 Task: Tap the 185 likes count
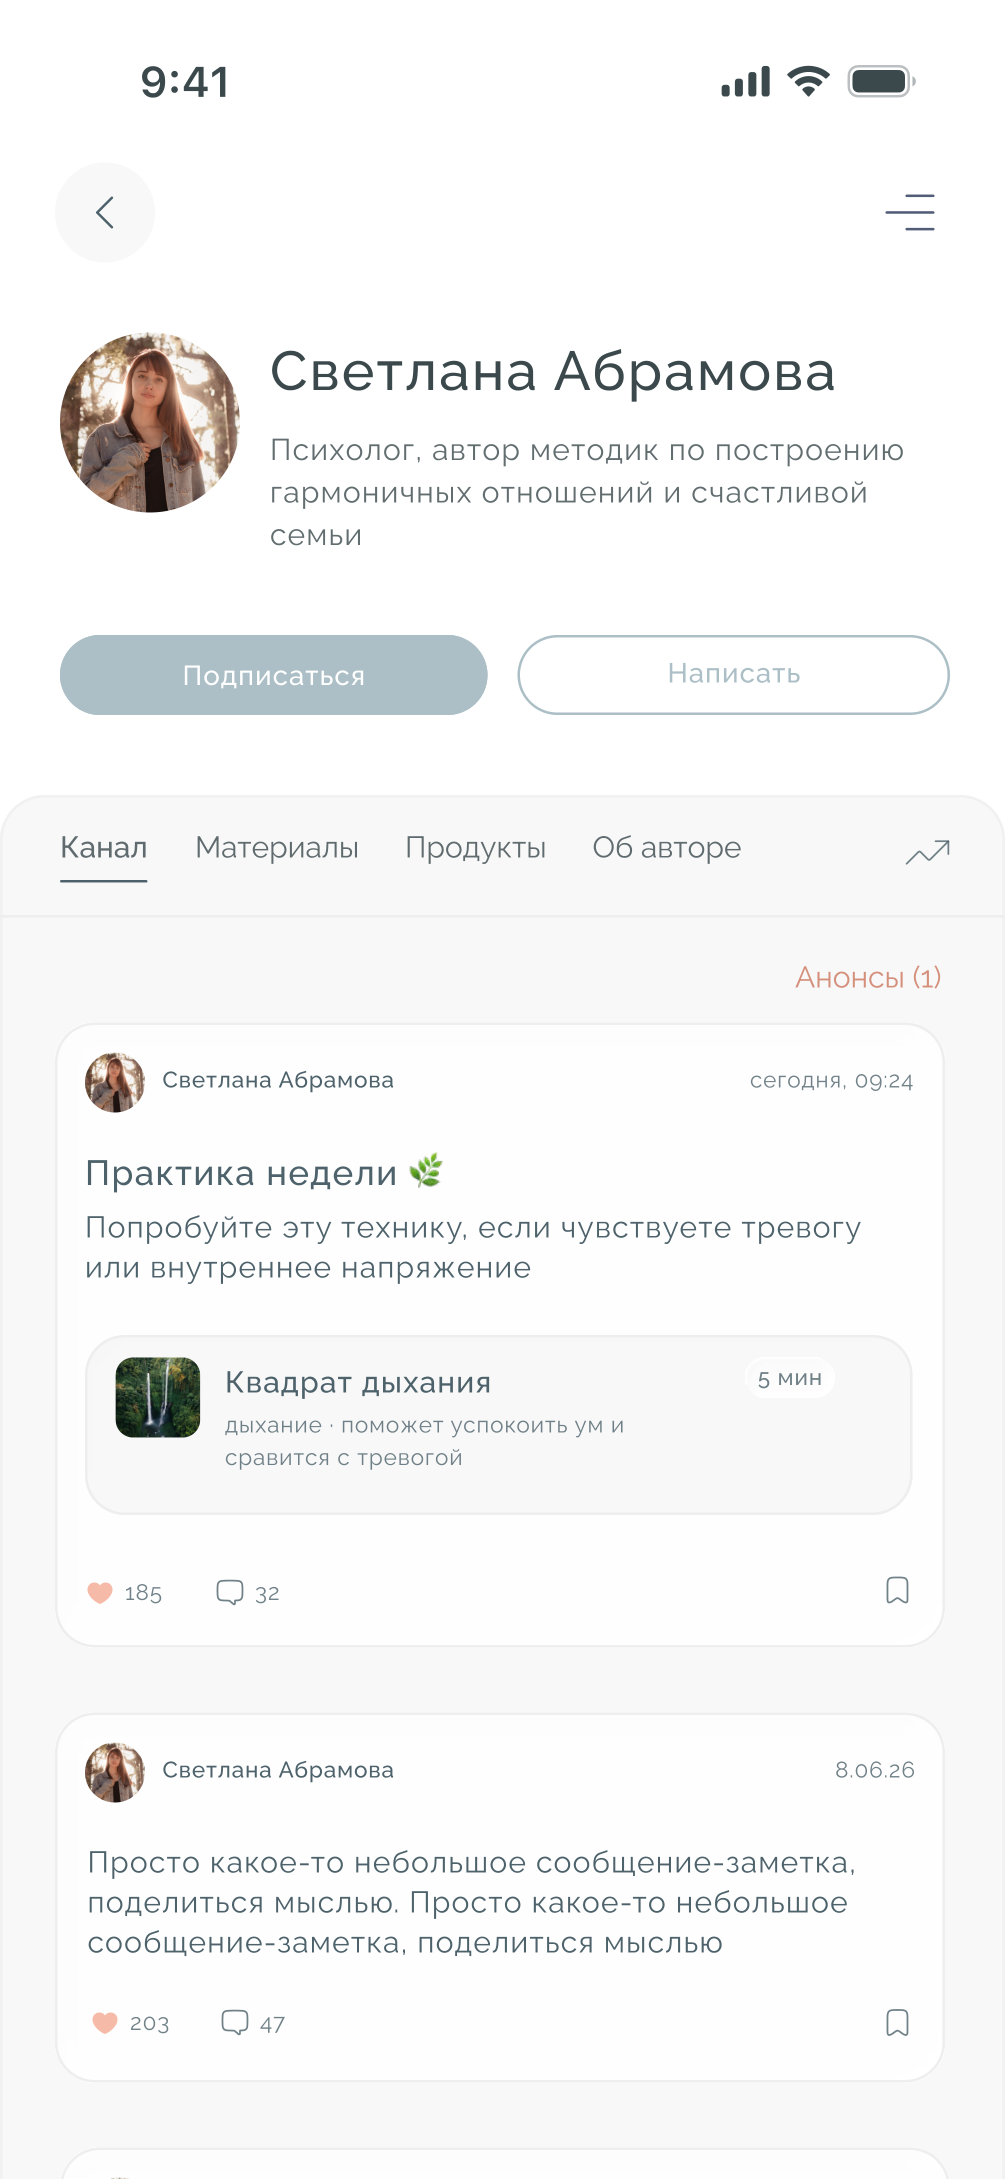tap(143, 1593)
